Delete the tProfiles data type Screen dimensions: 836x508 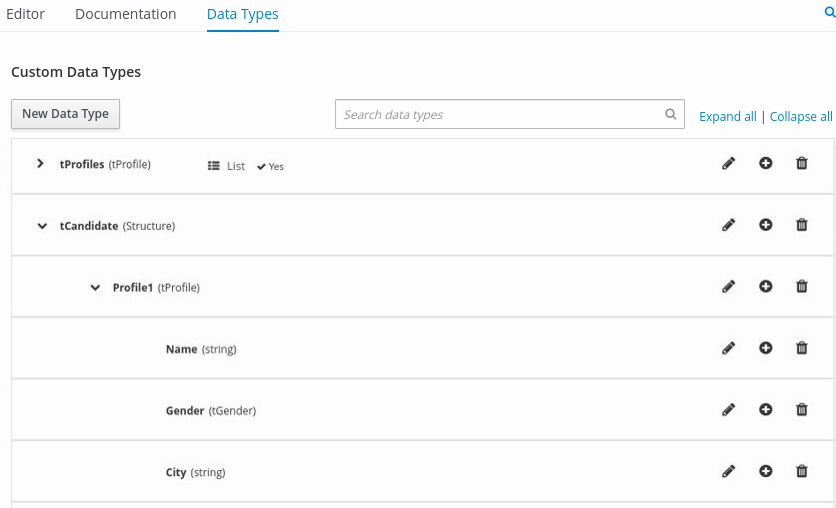tap(802, 163)
